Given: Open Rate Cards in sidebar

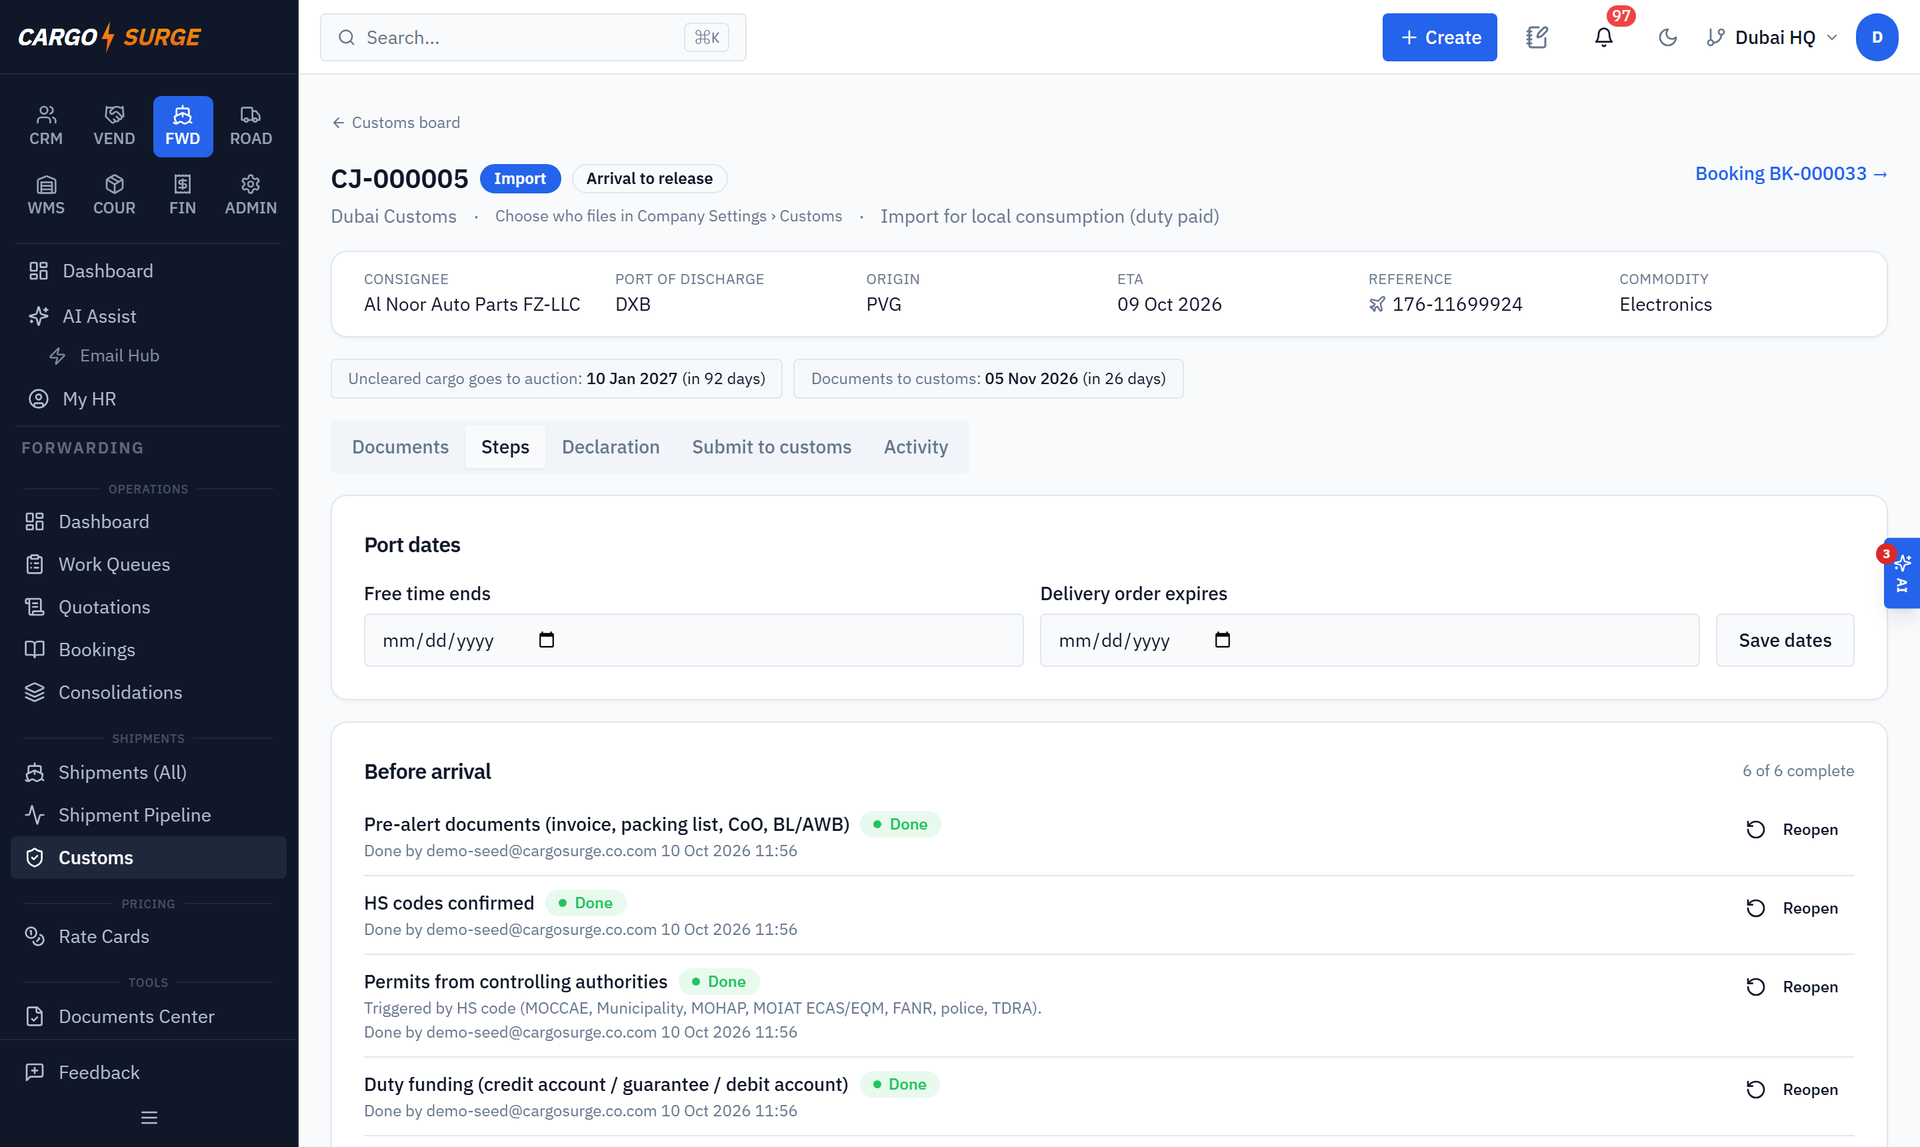Looking at the screenshot, I should click(149, 936).
